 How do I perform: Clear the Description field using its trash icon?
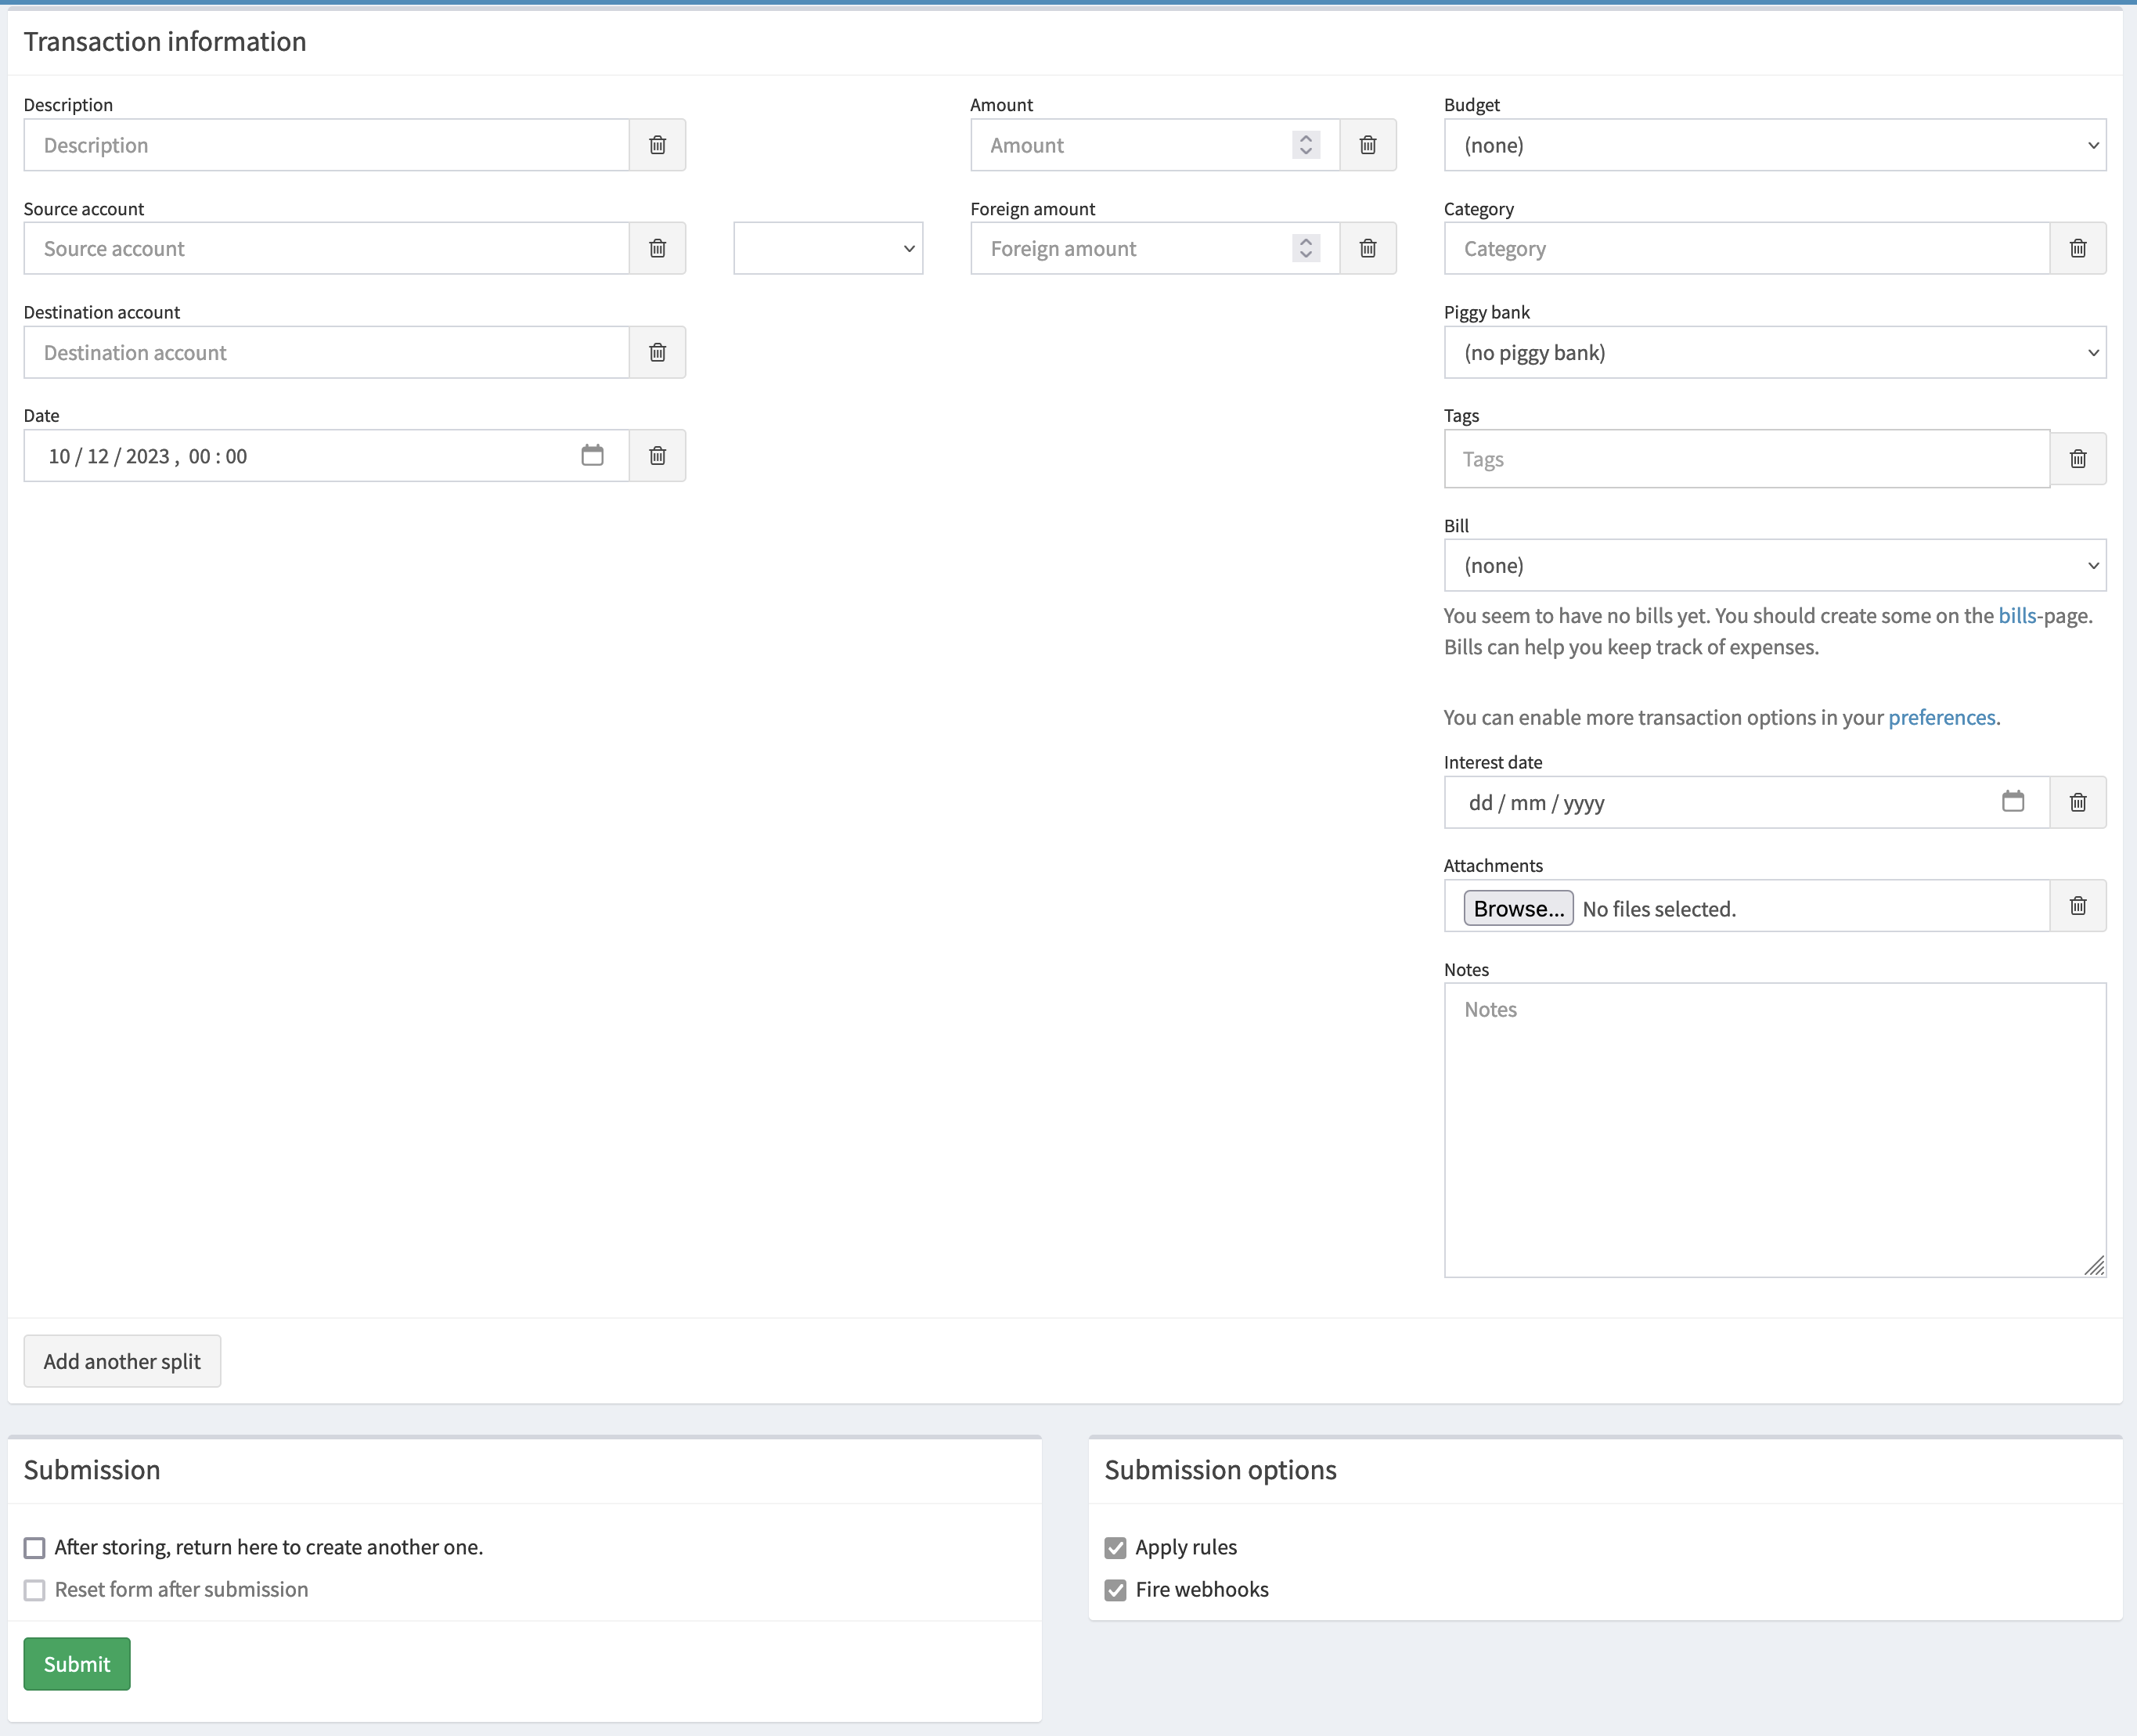657,144
